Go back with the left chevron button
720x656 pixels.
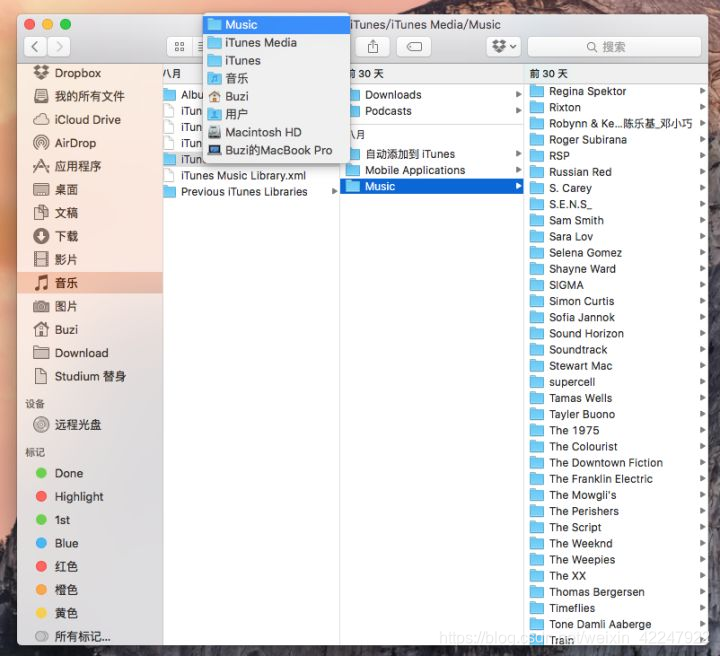pos(35,46)
